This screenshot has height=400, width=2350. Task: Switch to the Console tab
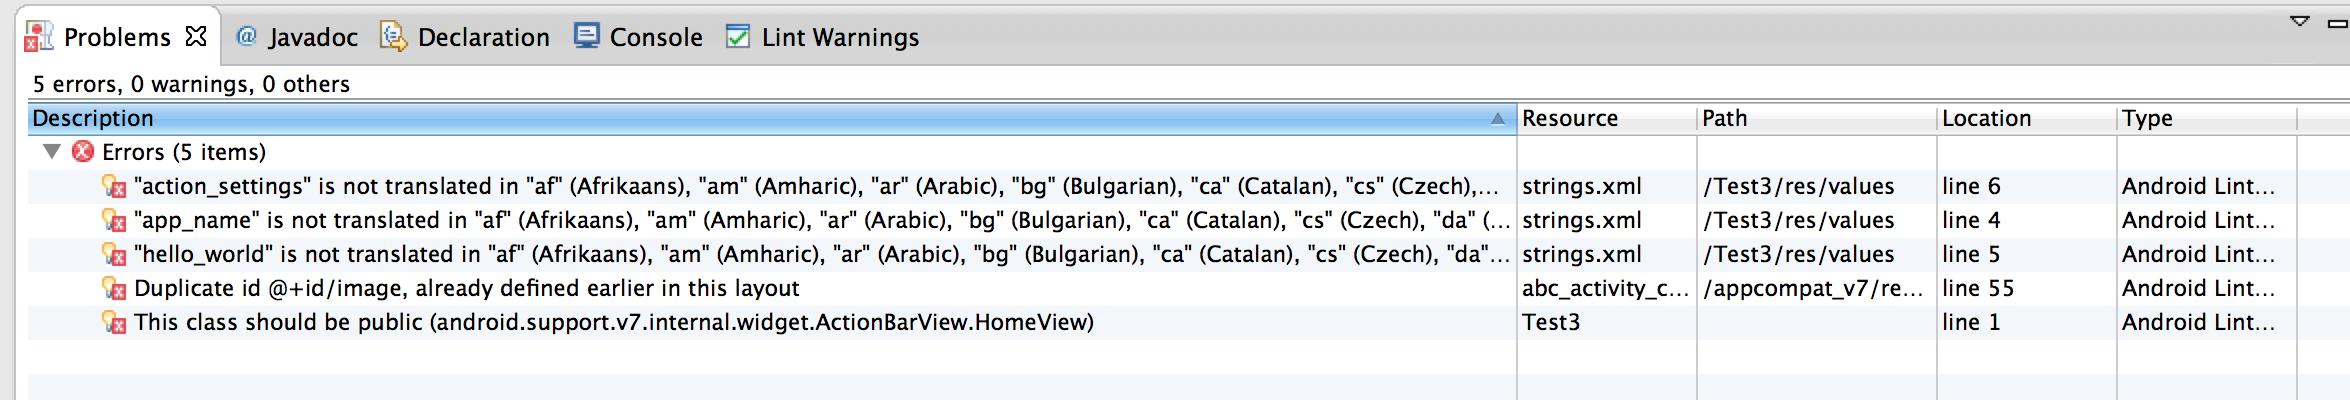pyautogui.click(x=638, y=37)
